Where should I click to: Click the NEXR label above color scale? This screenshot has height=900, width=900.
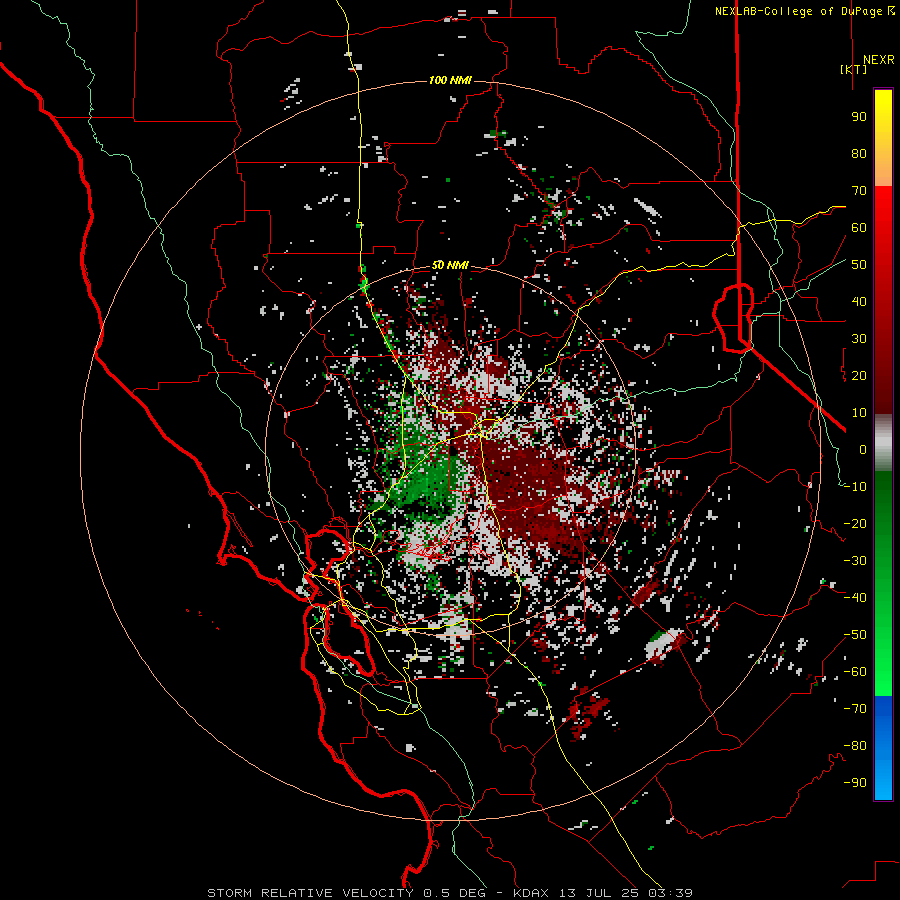pos(878,60)
